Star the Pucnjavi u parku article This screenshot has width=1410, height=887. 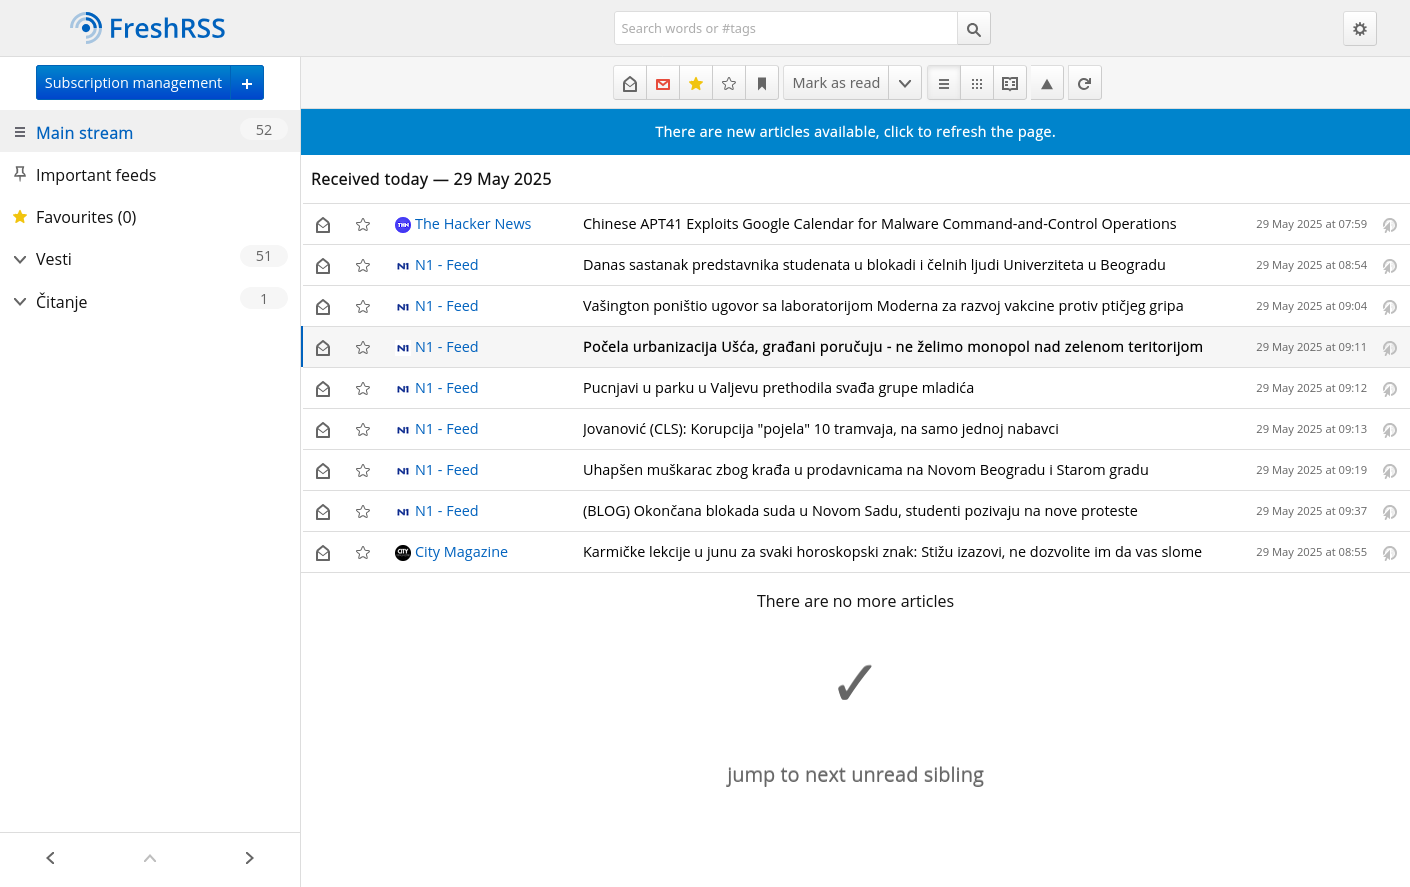pos(363,389)
